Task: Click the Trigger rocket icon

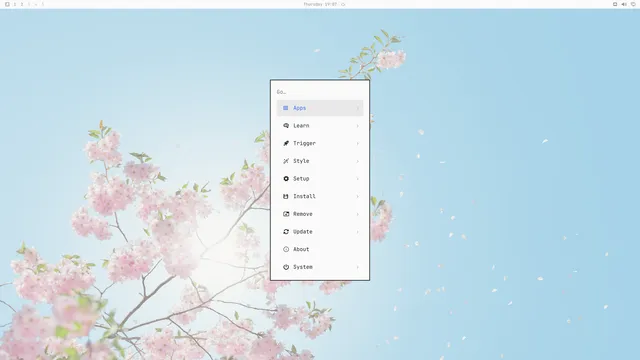Action: tap(286, 143)
